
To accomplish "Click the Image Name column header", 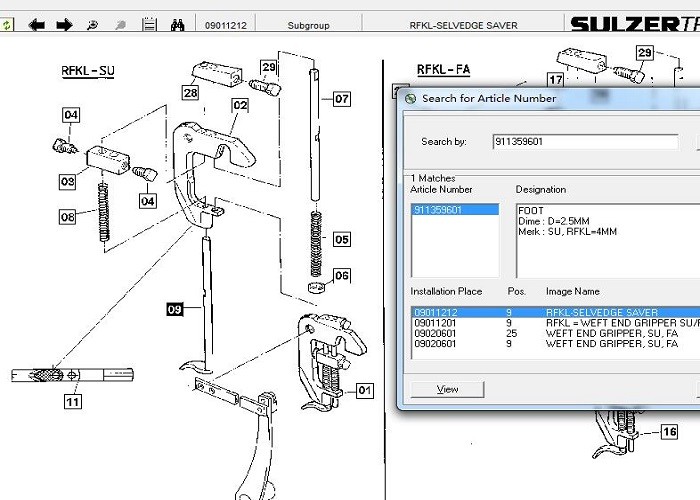I will pyautogui.click(x=572, y=292).
